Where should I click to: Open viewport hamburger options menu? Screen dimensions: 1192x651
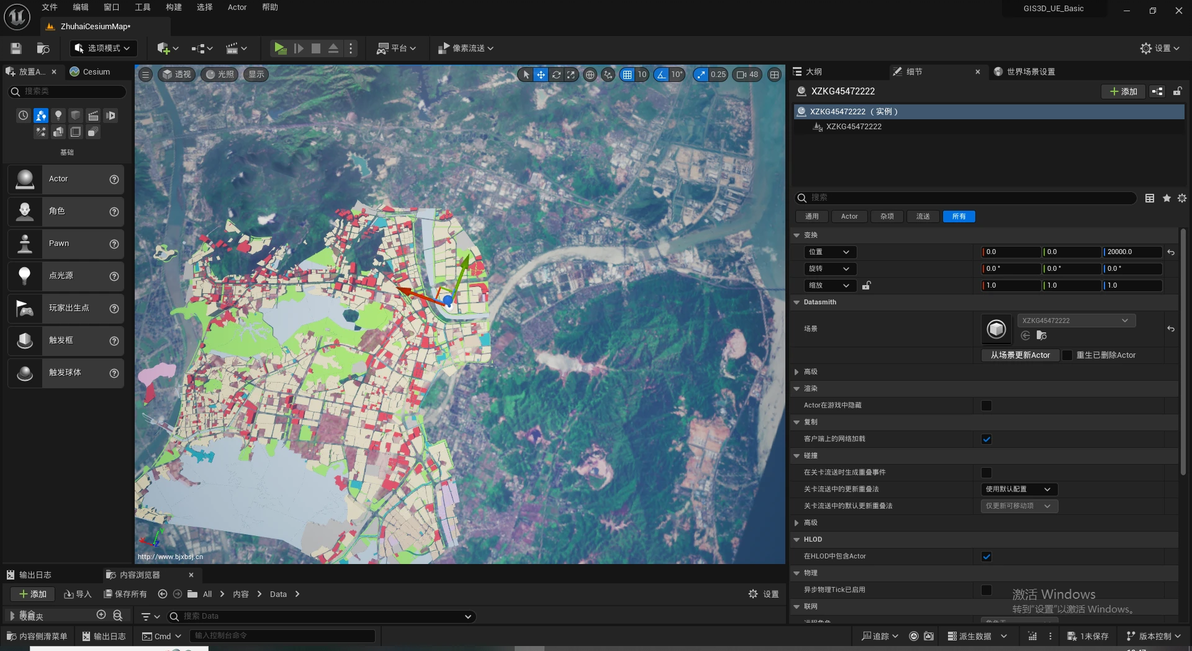point(146,75)
